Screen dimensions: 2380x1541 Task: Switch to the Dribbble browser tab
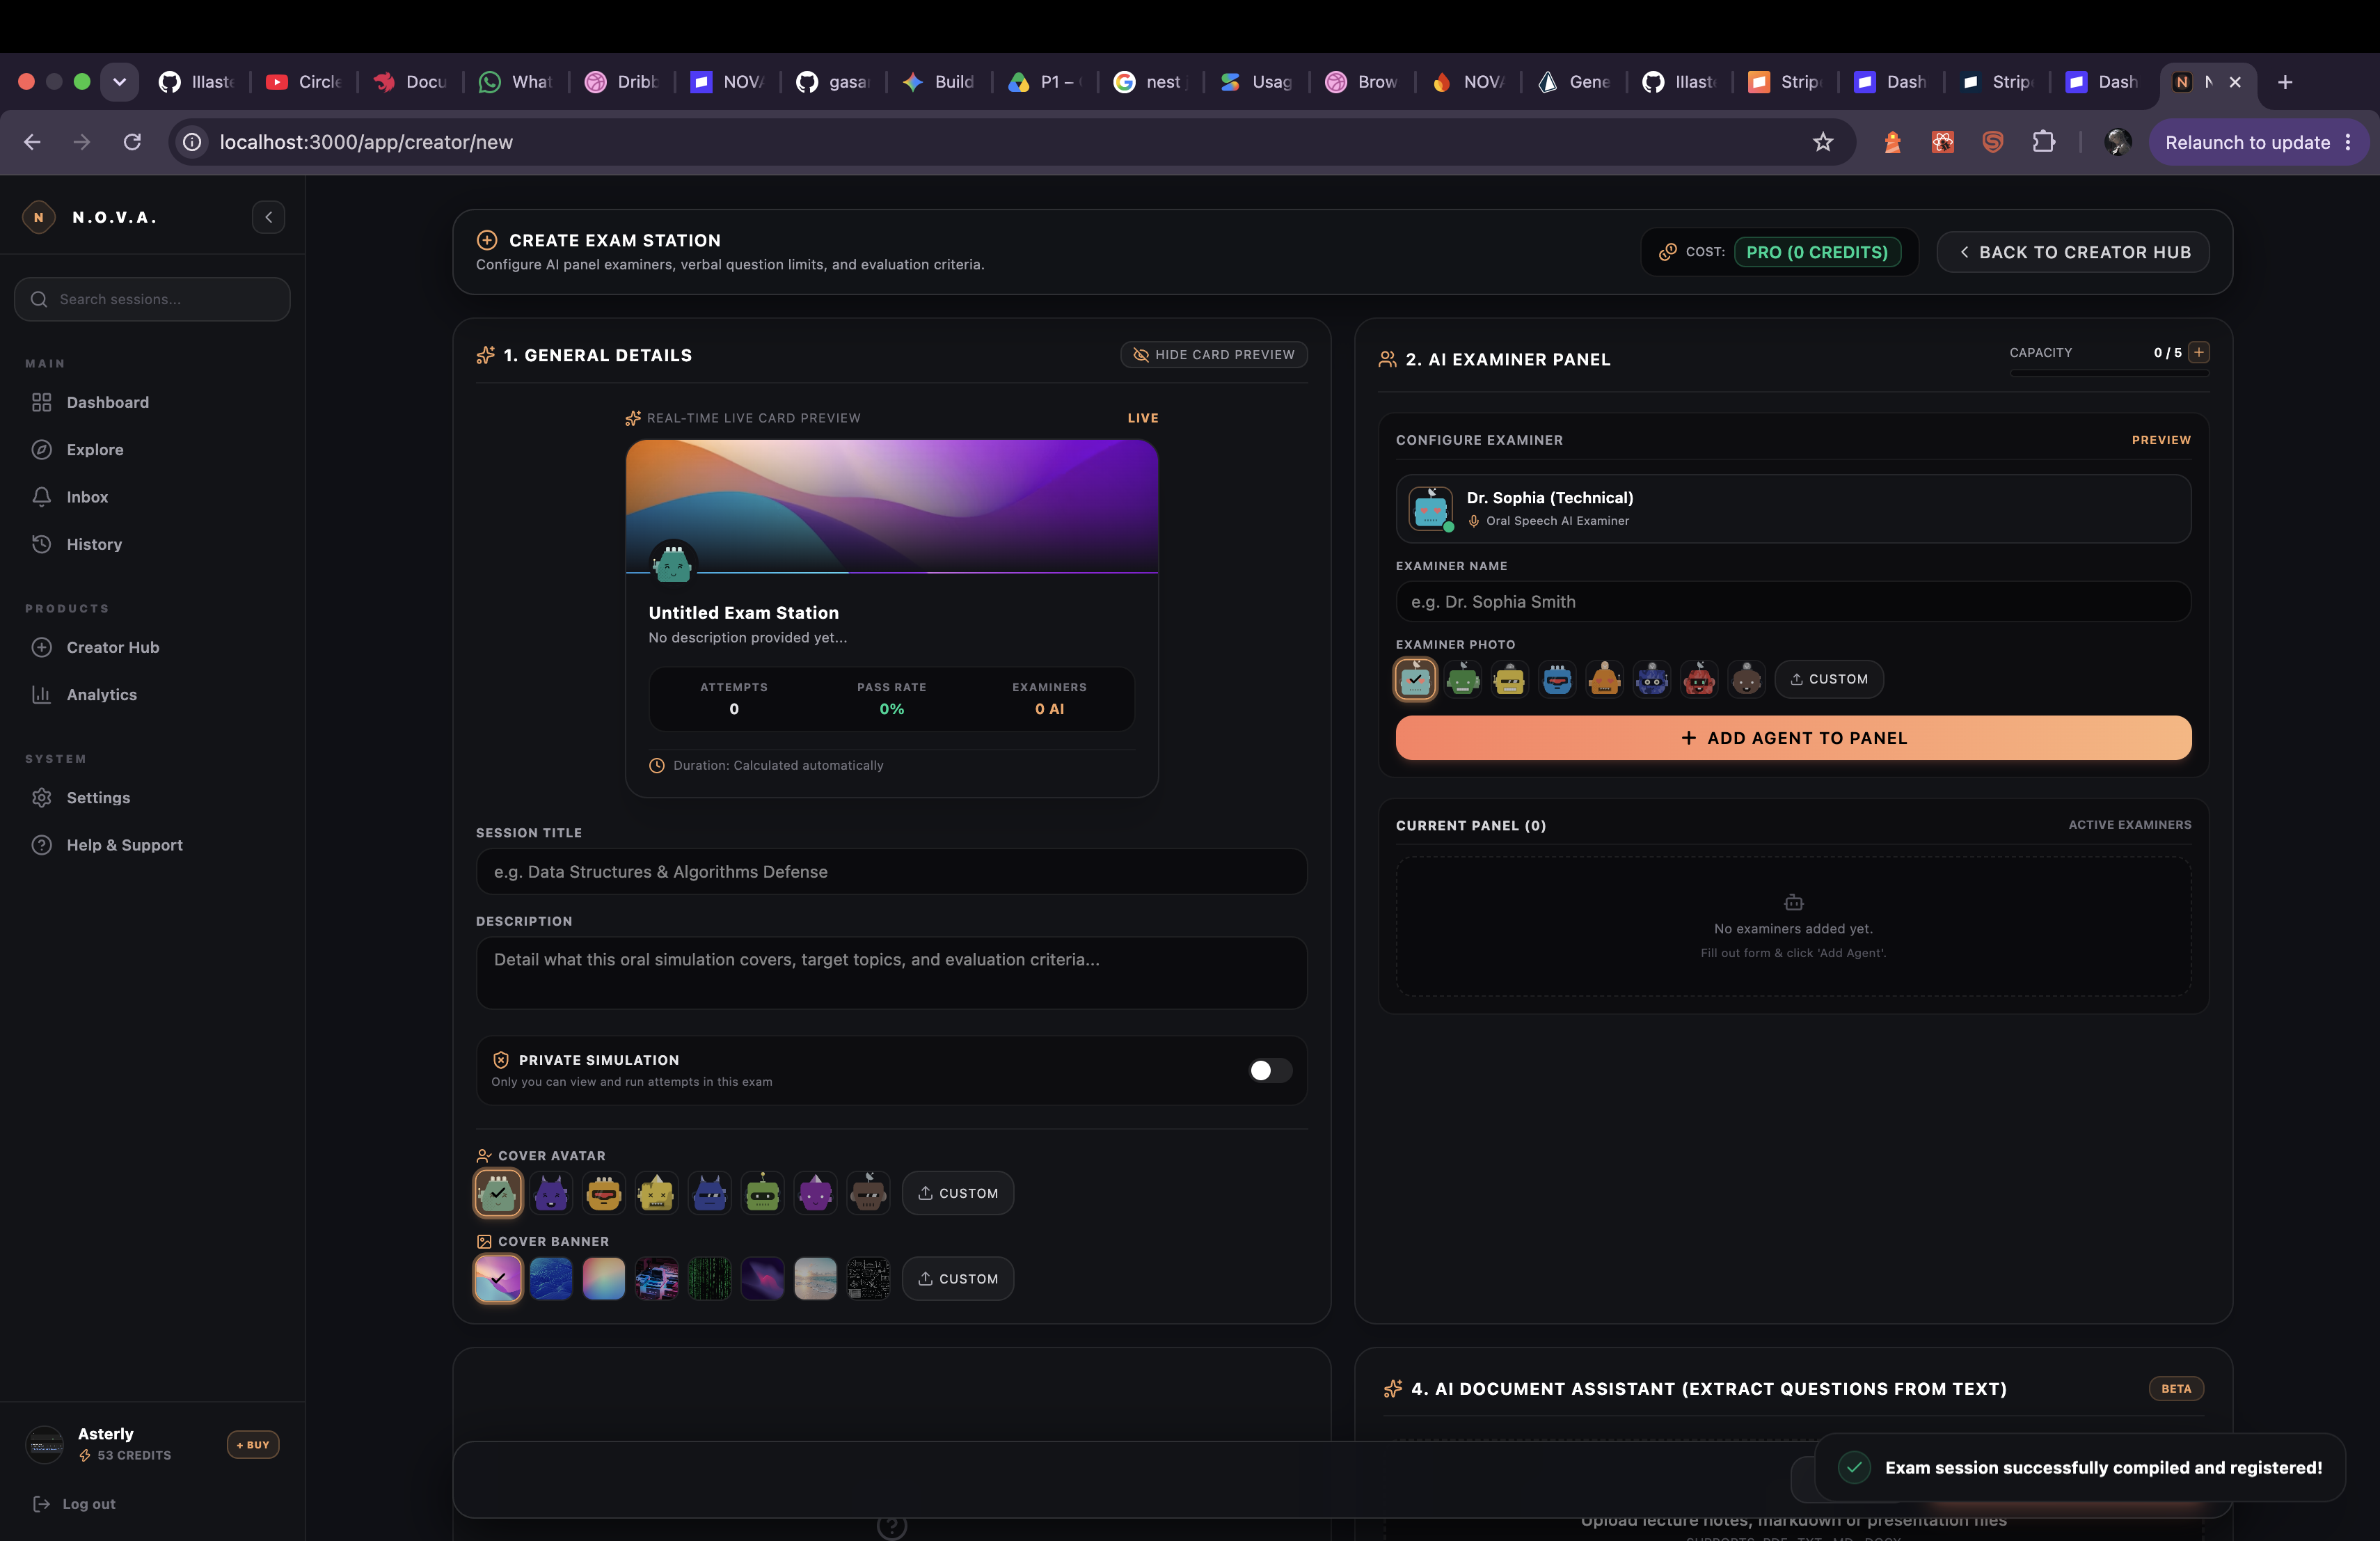click(x=621, y=82)
